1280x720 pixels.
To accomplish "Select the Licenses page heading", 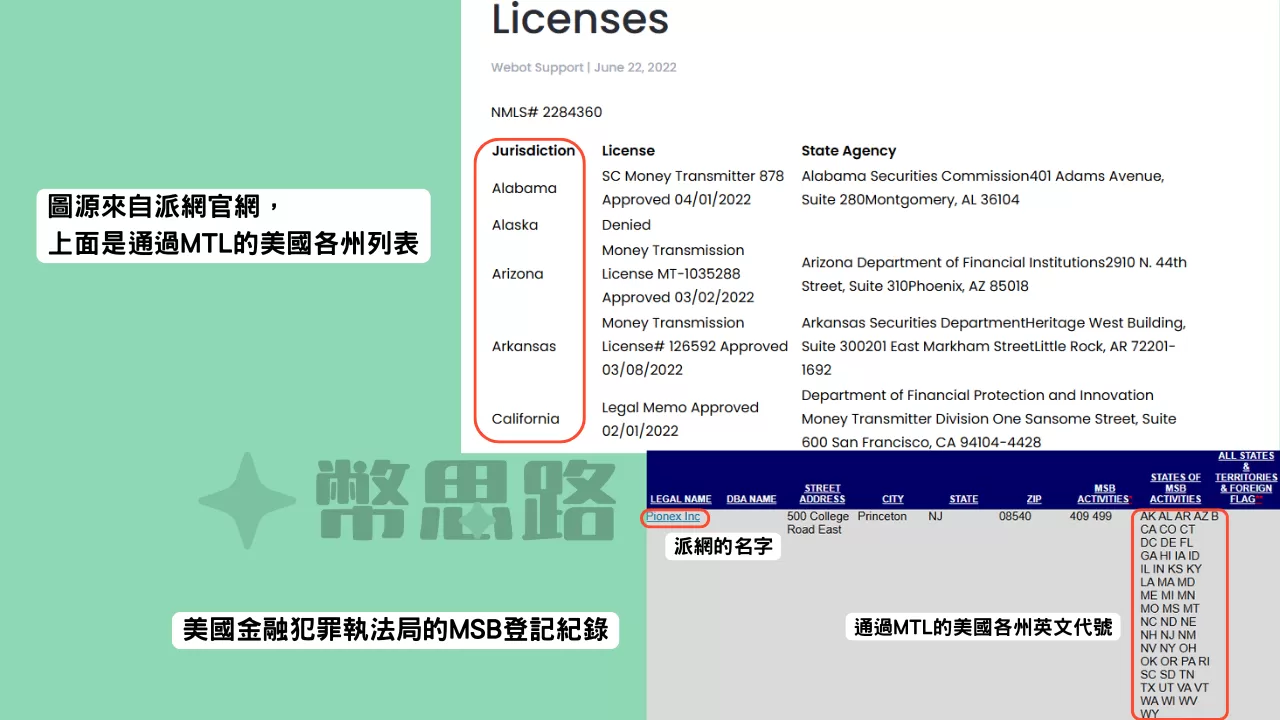I will [580, 19].
